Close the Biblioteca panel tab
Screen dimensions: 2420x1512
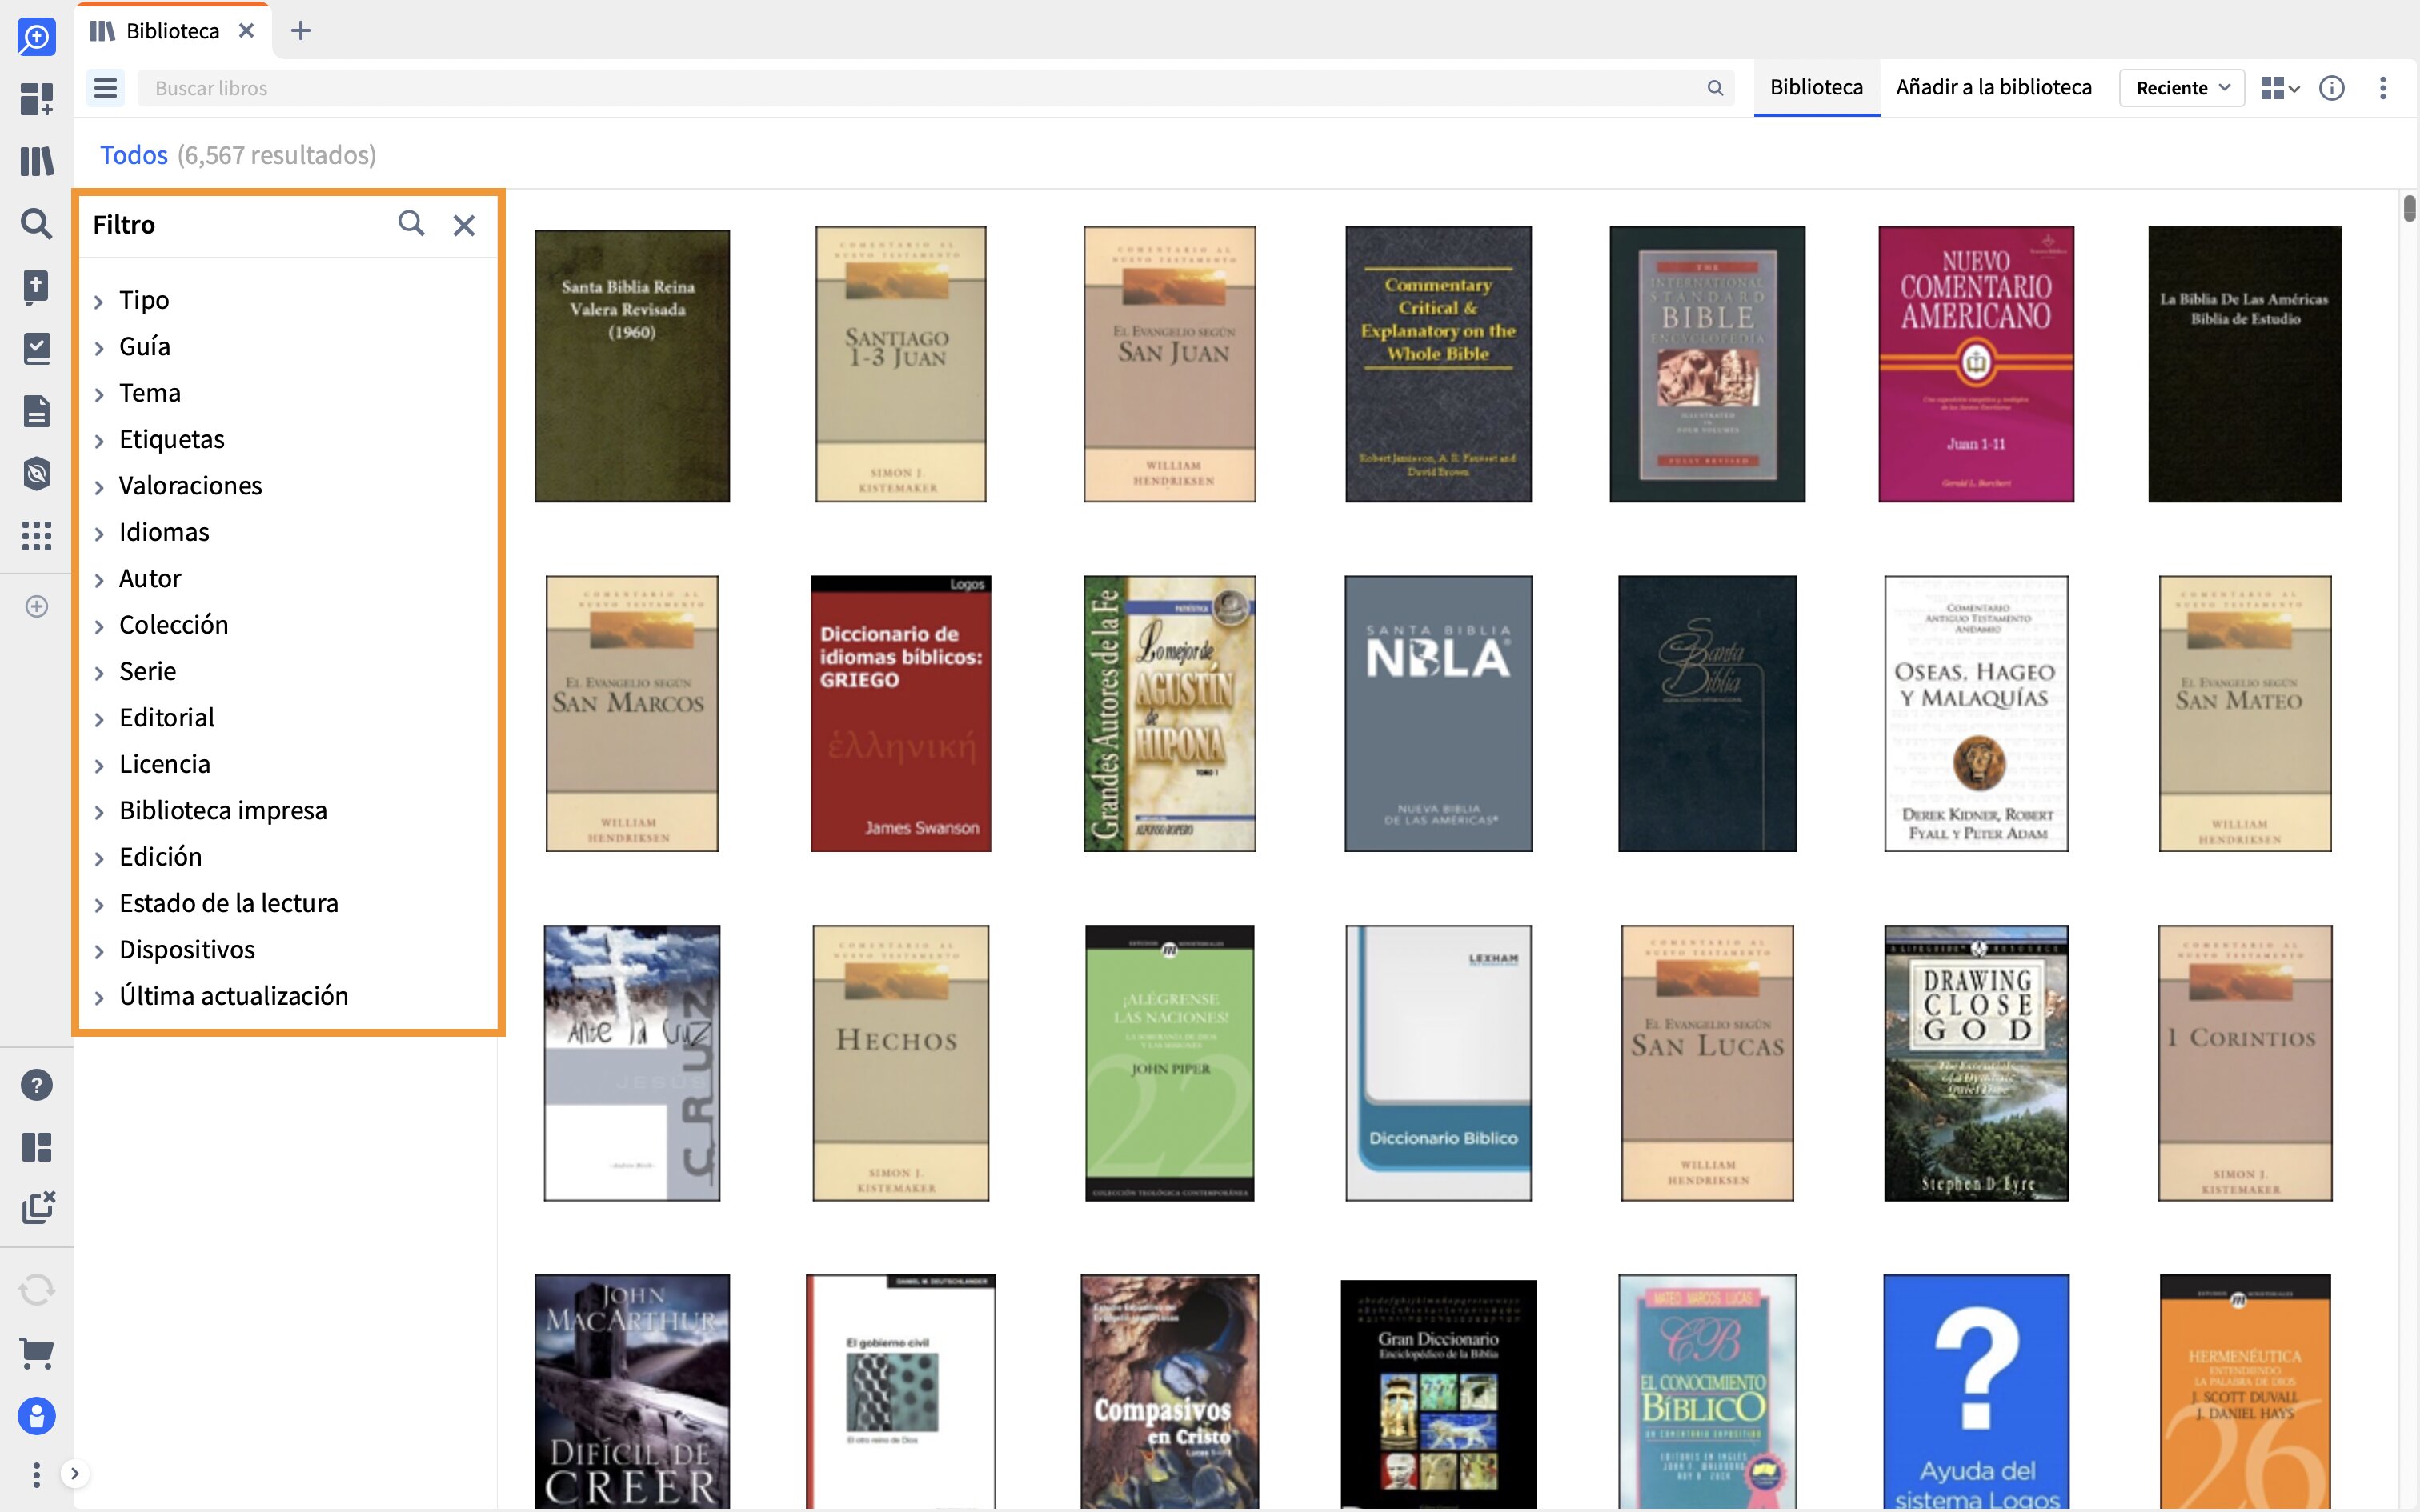point(246,31)
